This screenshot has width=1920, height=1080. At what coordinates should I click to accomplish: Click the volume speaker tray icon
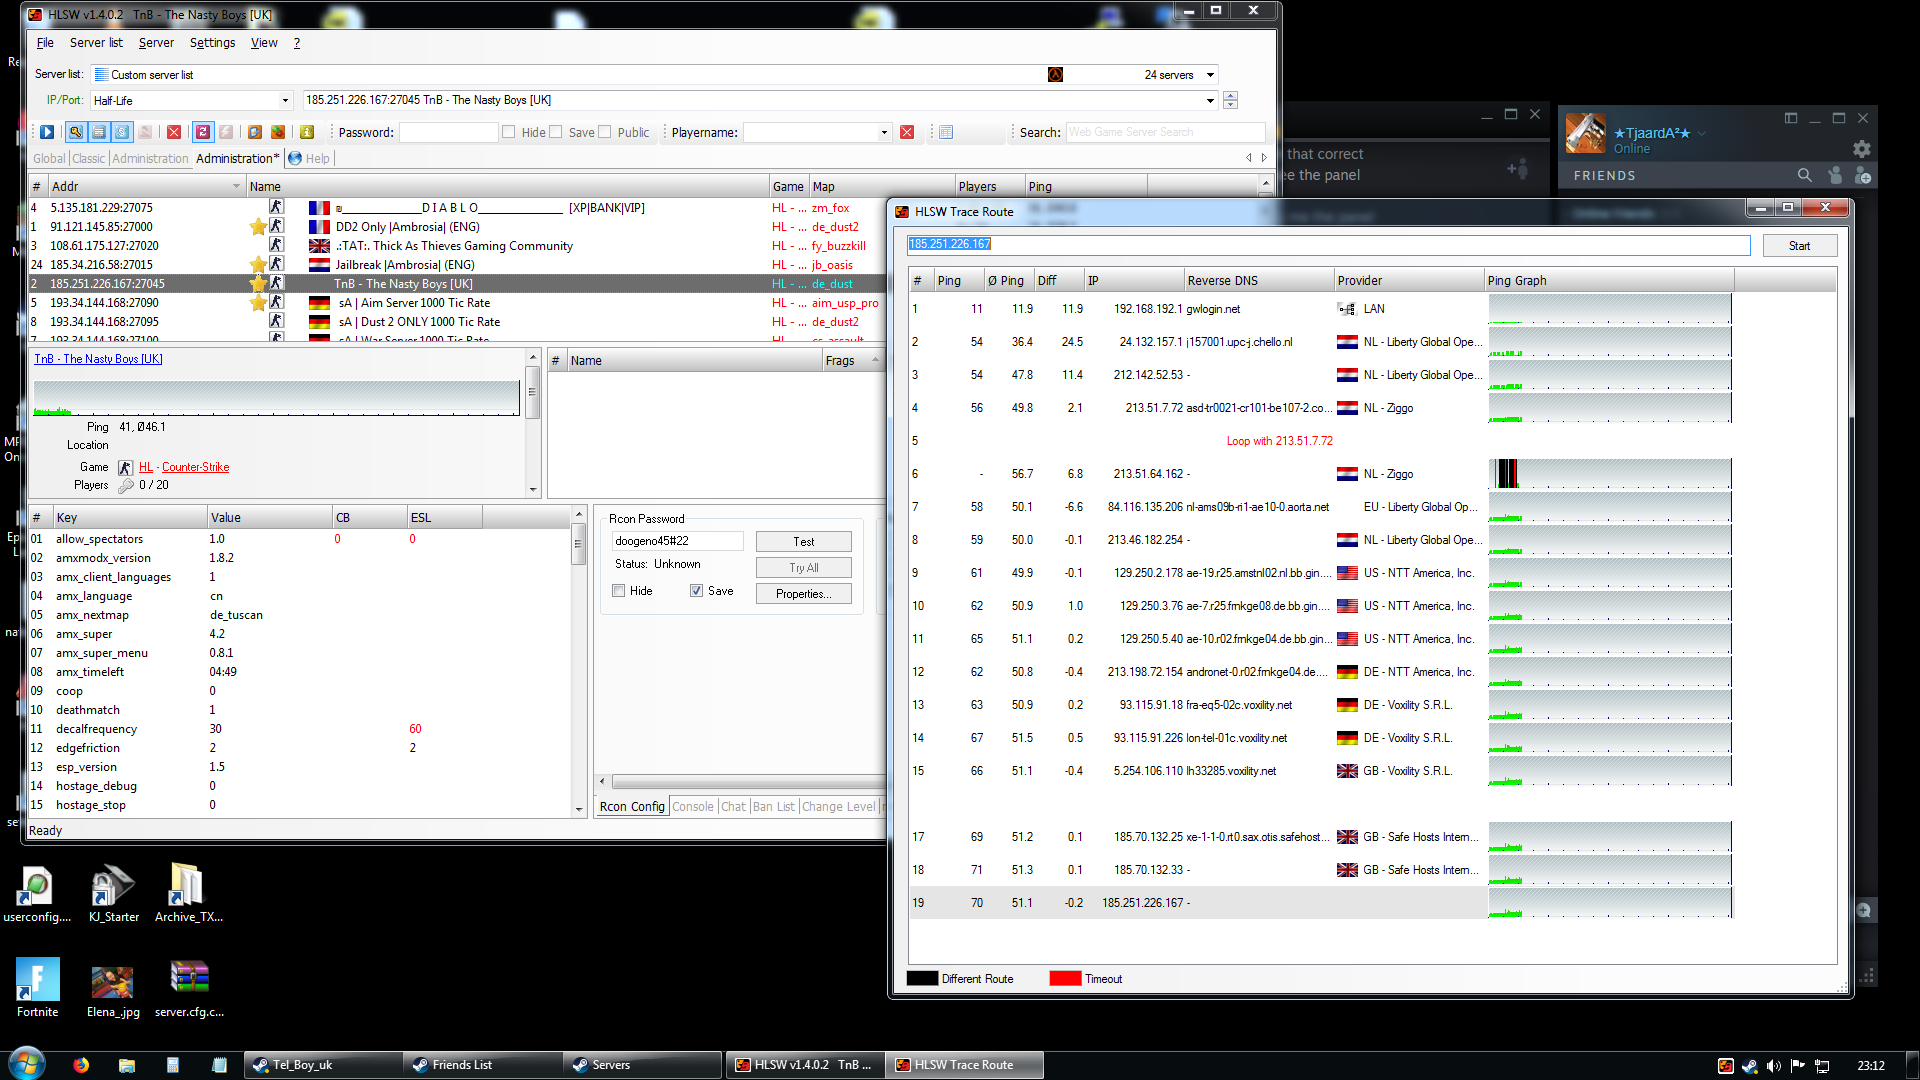coord(1773,1066)
